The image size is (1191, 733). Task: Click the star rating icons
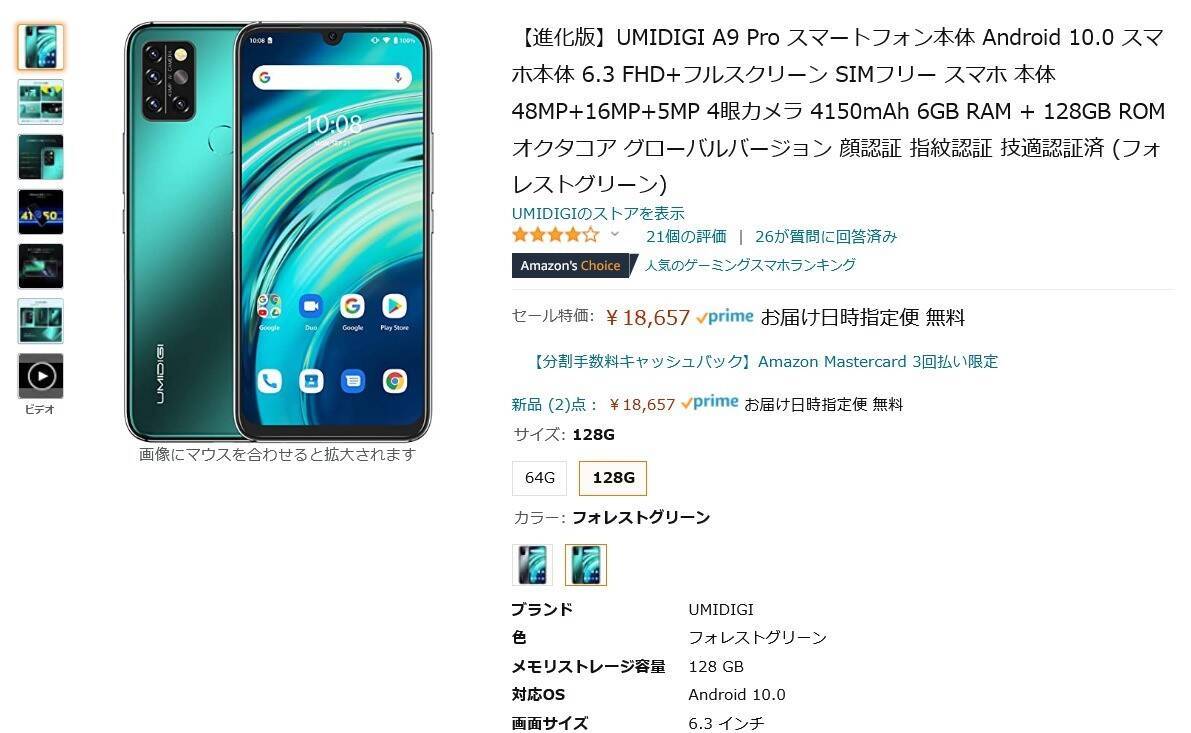(556, 235)
